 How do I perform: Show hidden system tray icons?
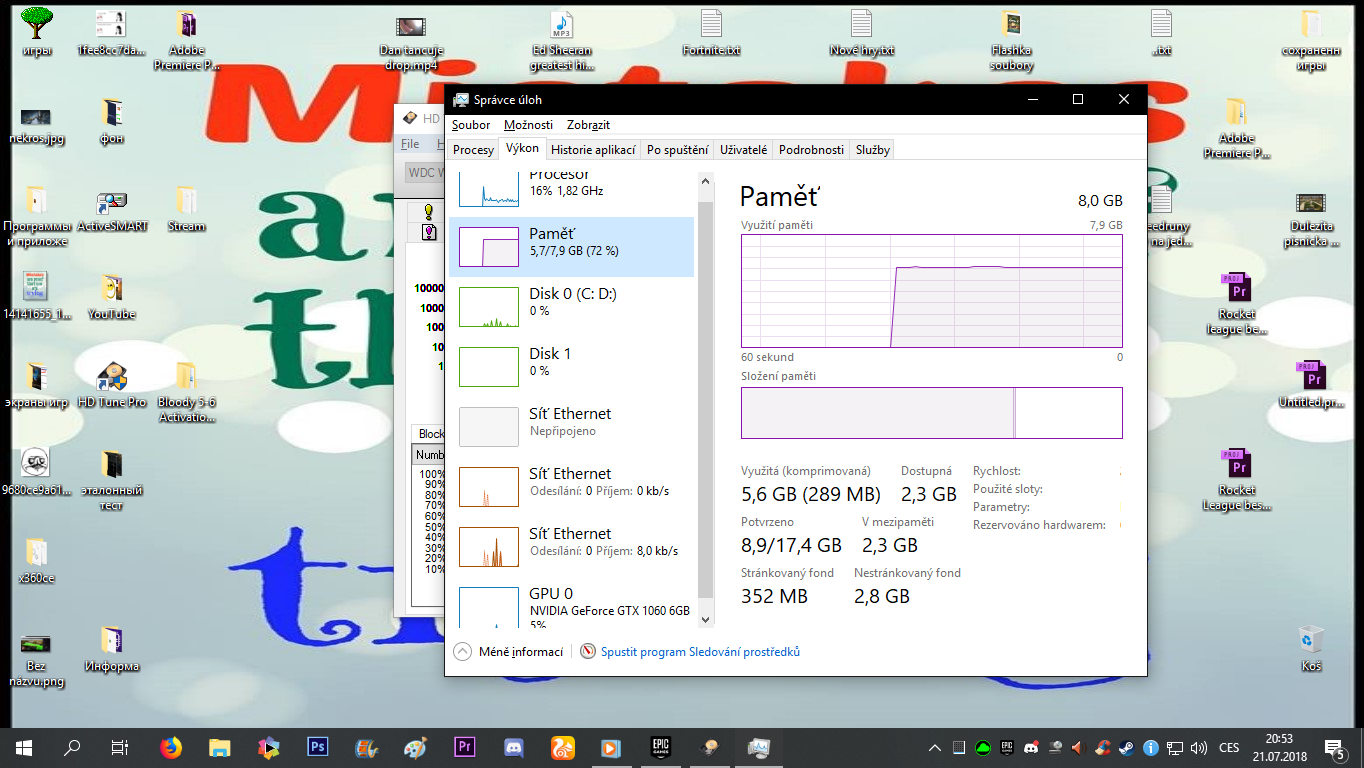coord(934,748)
